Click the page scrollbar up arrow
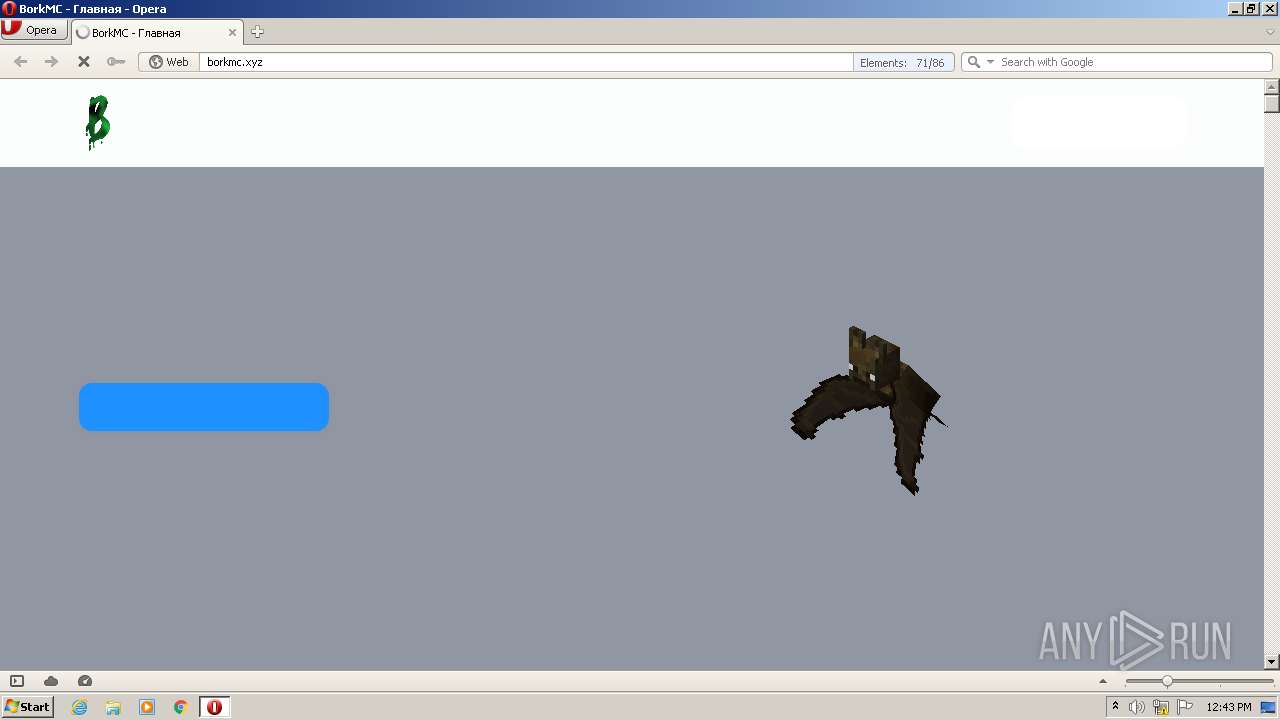Viewport: 1280px width, 720px height. pyautogui.click(x=1272, y=87)
